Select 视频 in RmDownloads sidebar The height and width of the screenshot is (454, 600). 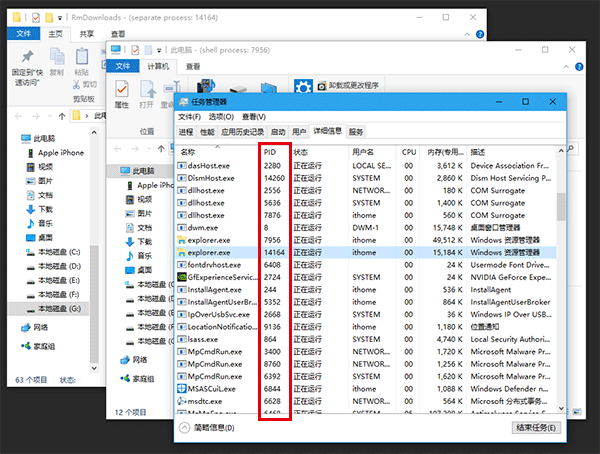point(40,167)
